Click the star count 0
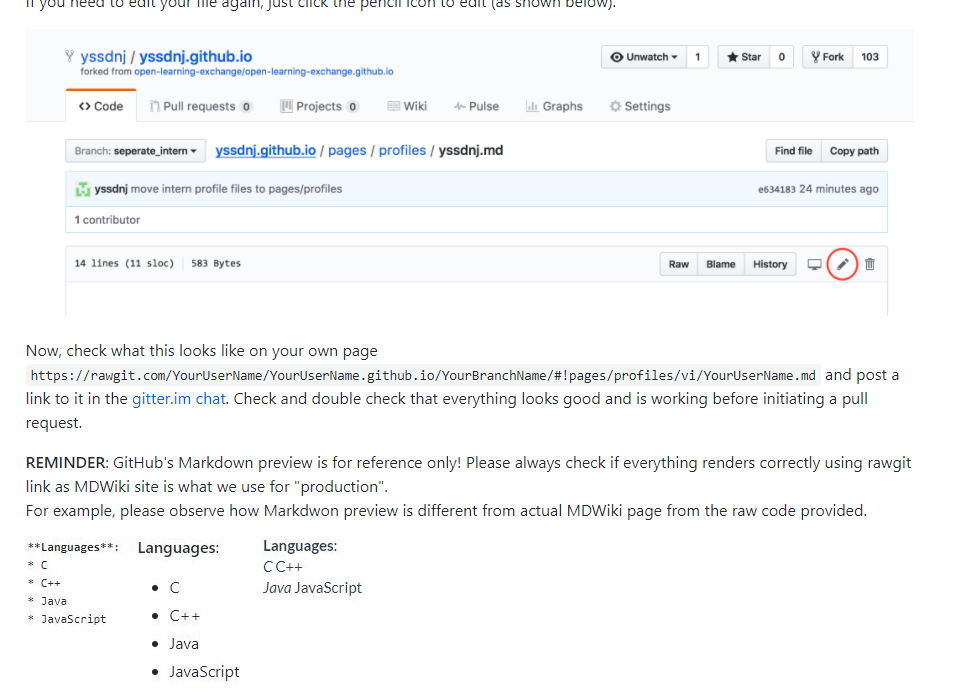Screen dimensions: 956x692 [782, 57]
